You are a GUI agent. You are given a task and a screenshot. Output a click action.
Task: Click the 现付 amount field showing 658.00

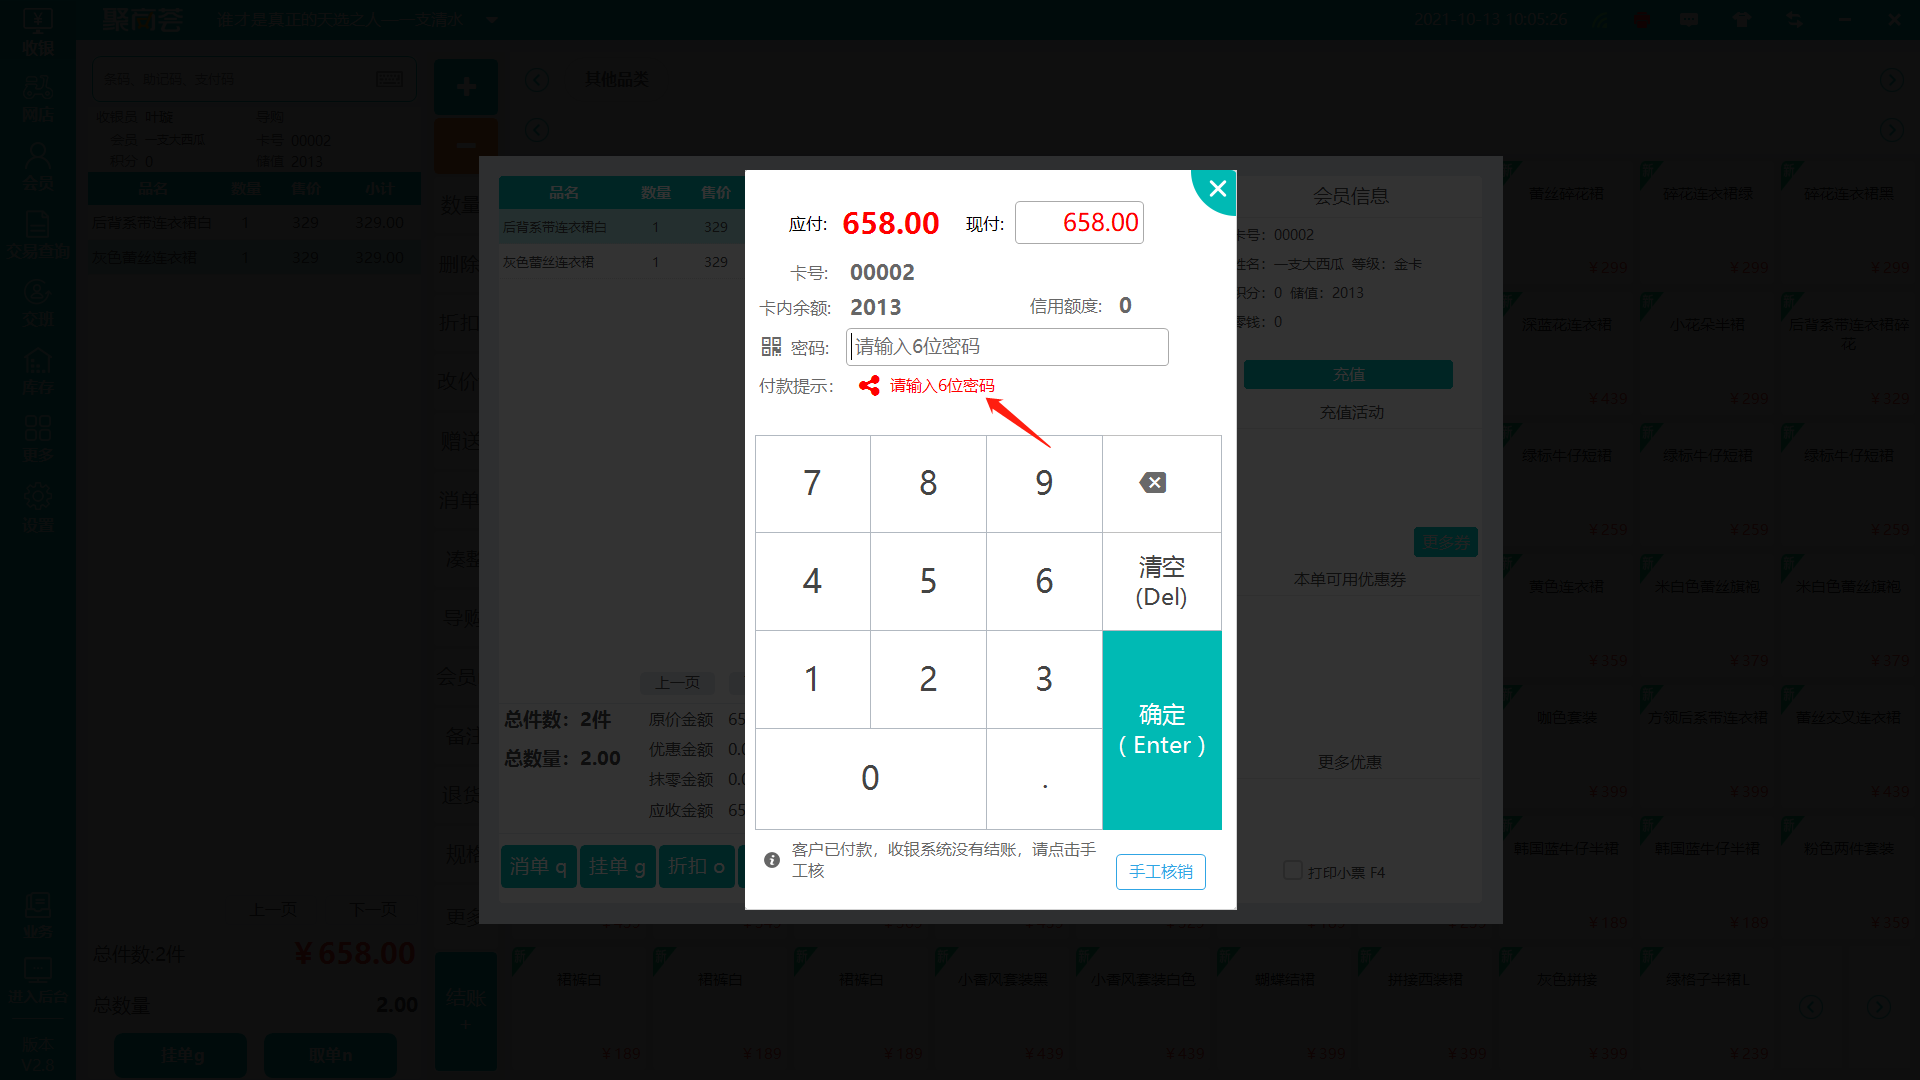click(1079, 222)
